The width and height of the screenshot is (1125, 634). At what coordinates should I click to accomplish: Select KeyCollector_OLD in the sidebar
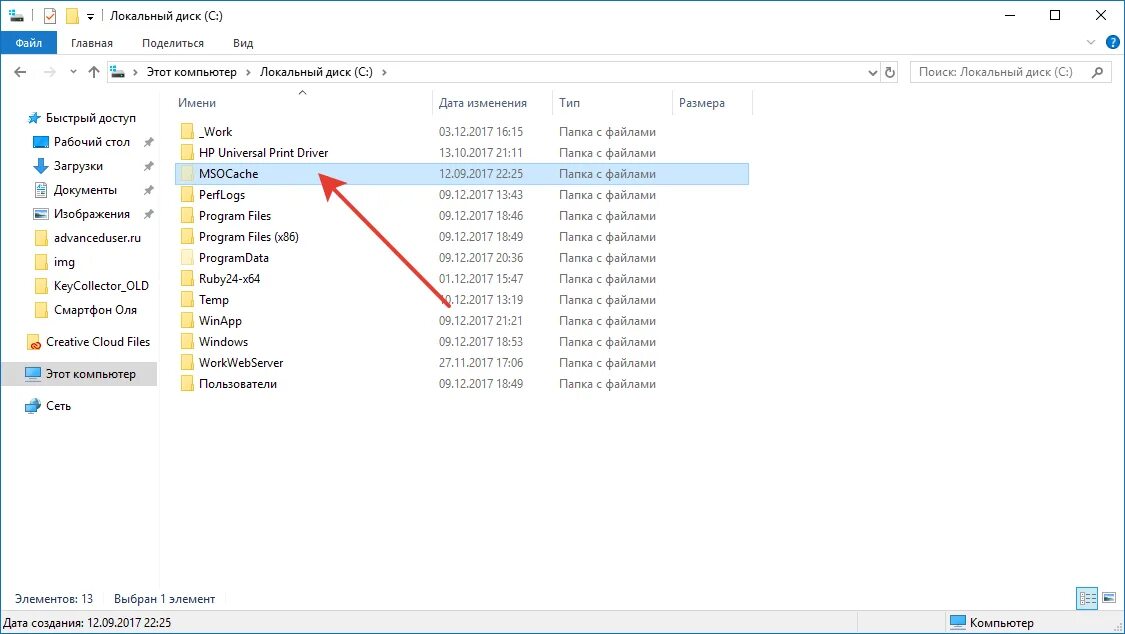coord(101,285)
